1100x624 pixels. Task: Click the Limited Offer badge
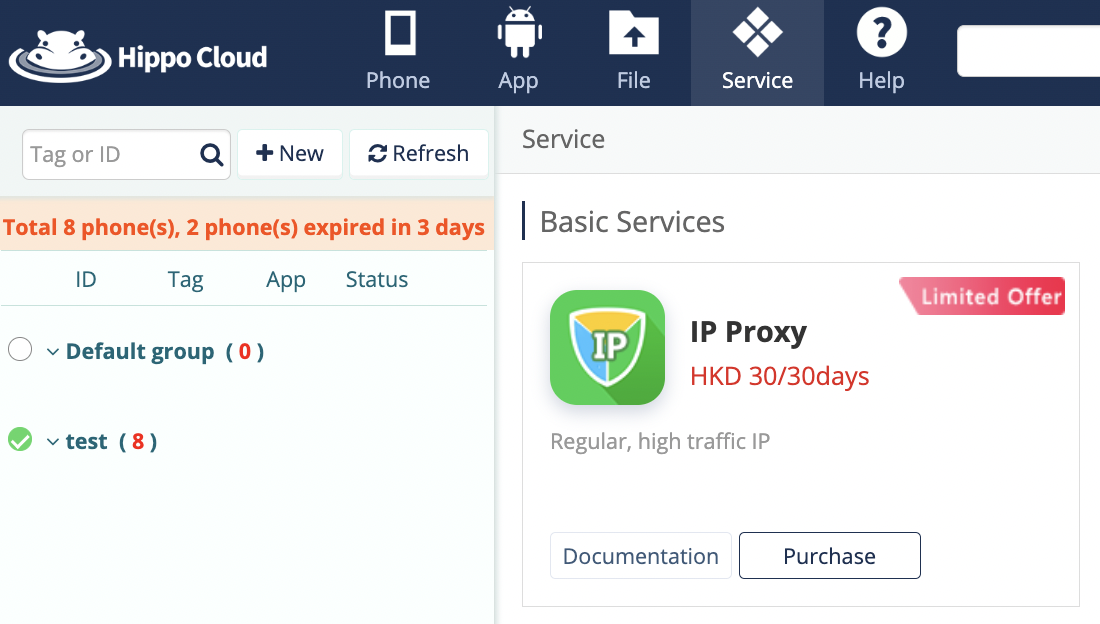point(982,296)
